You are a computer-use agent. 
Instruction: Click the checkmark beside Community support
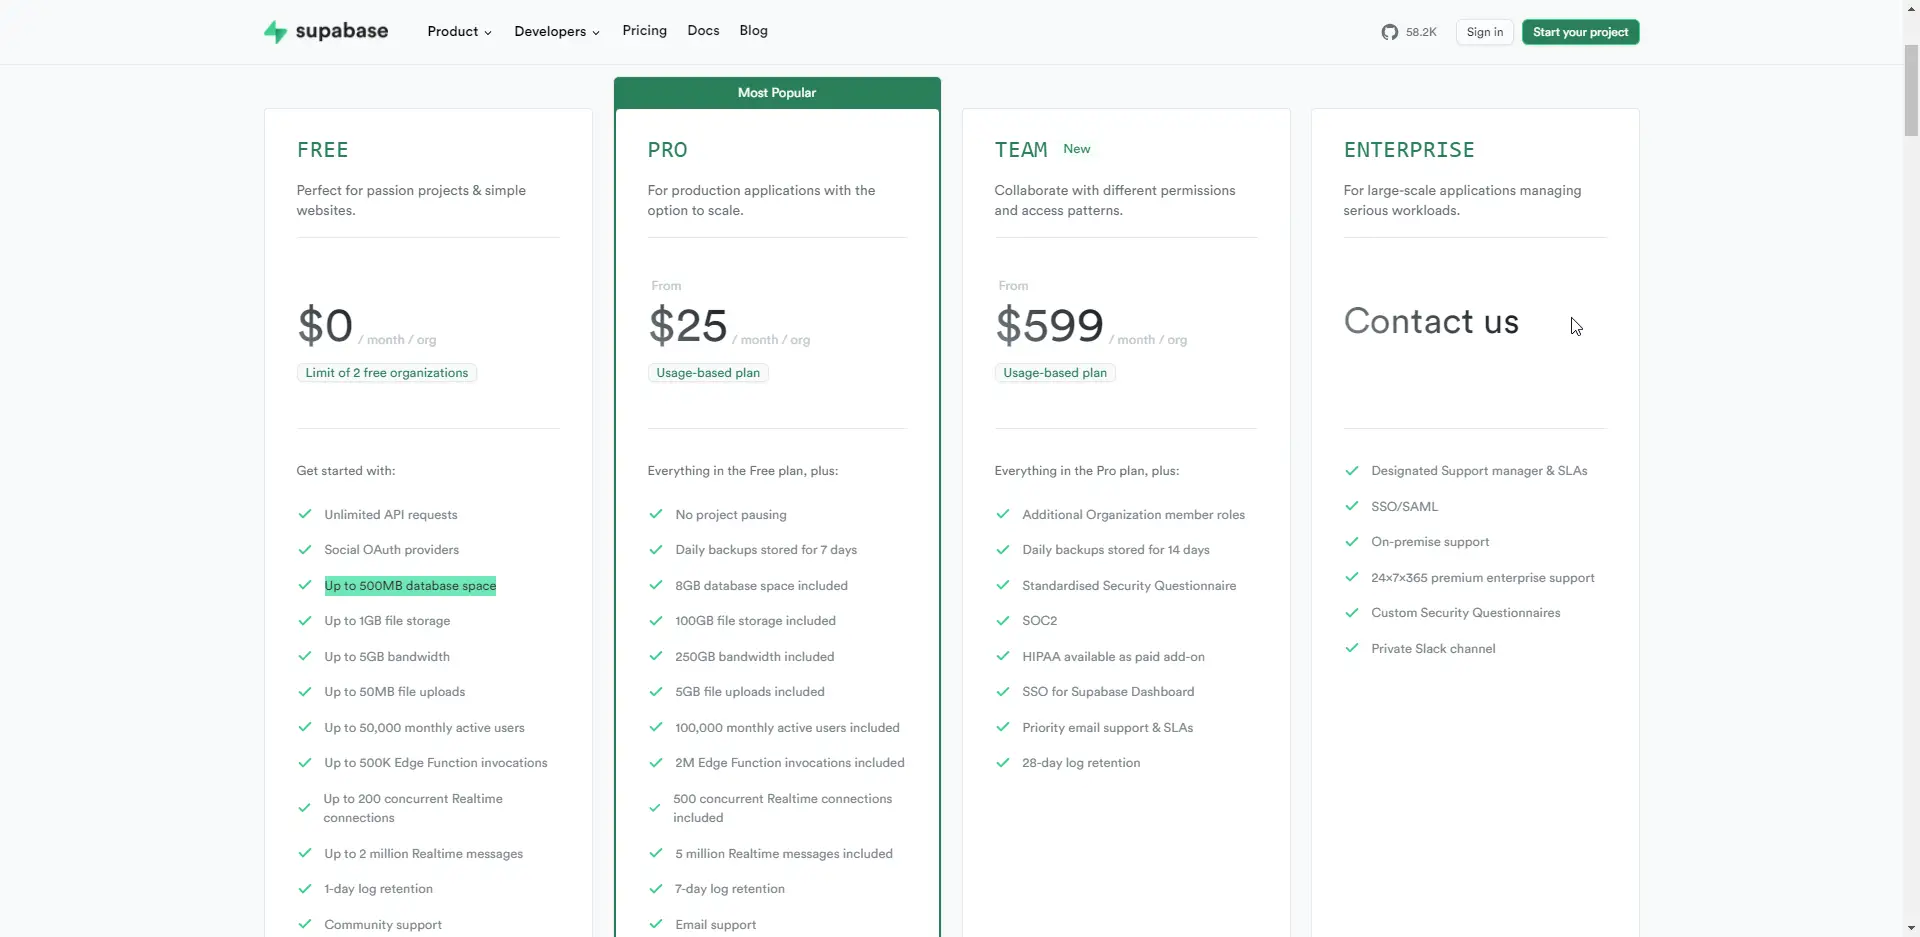pyautogui.click(x=305, y=924)
